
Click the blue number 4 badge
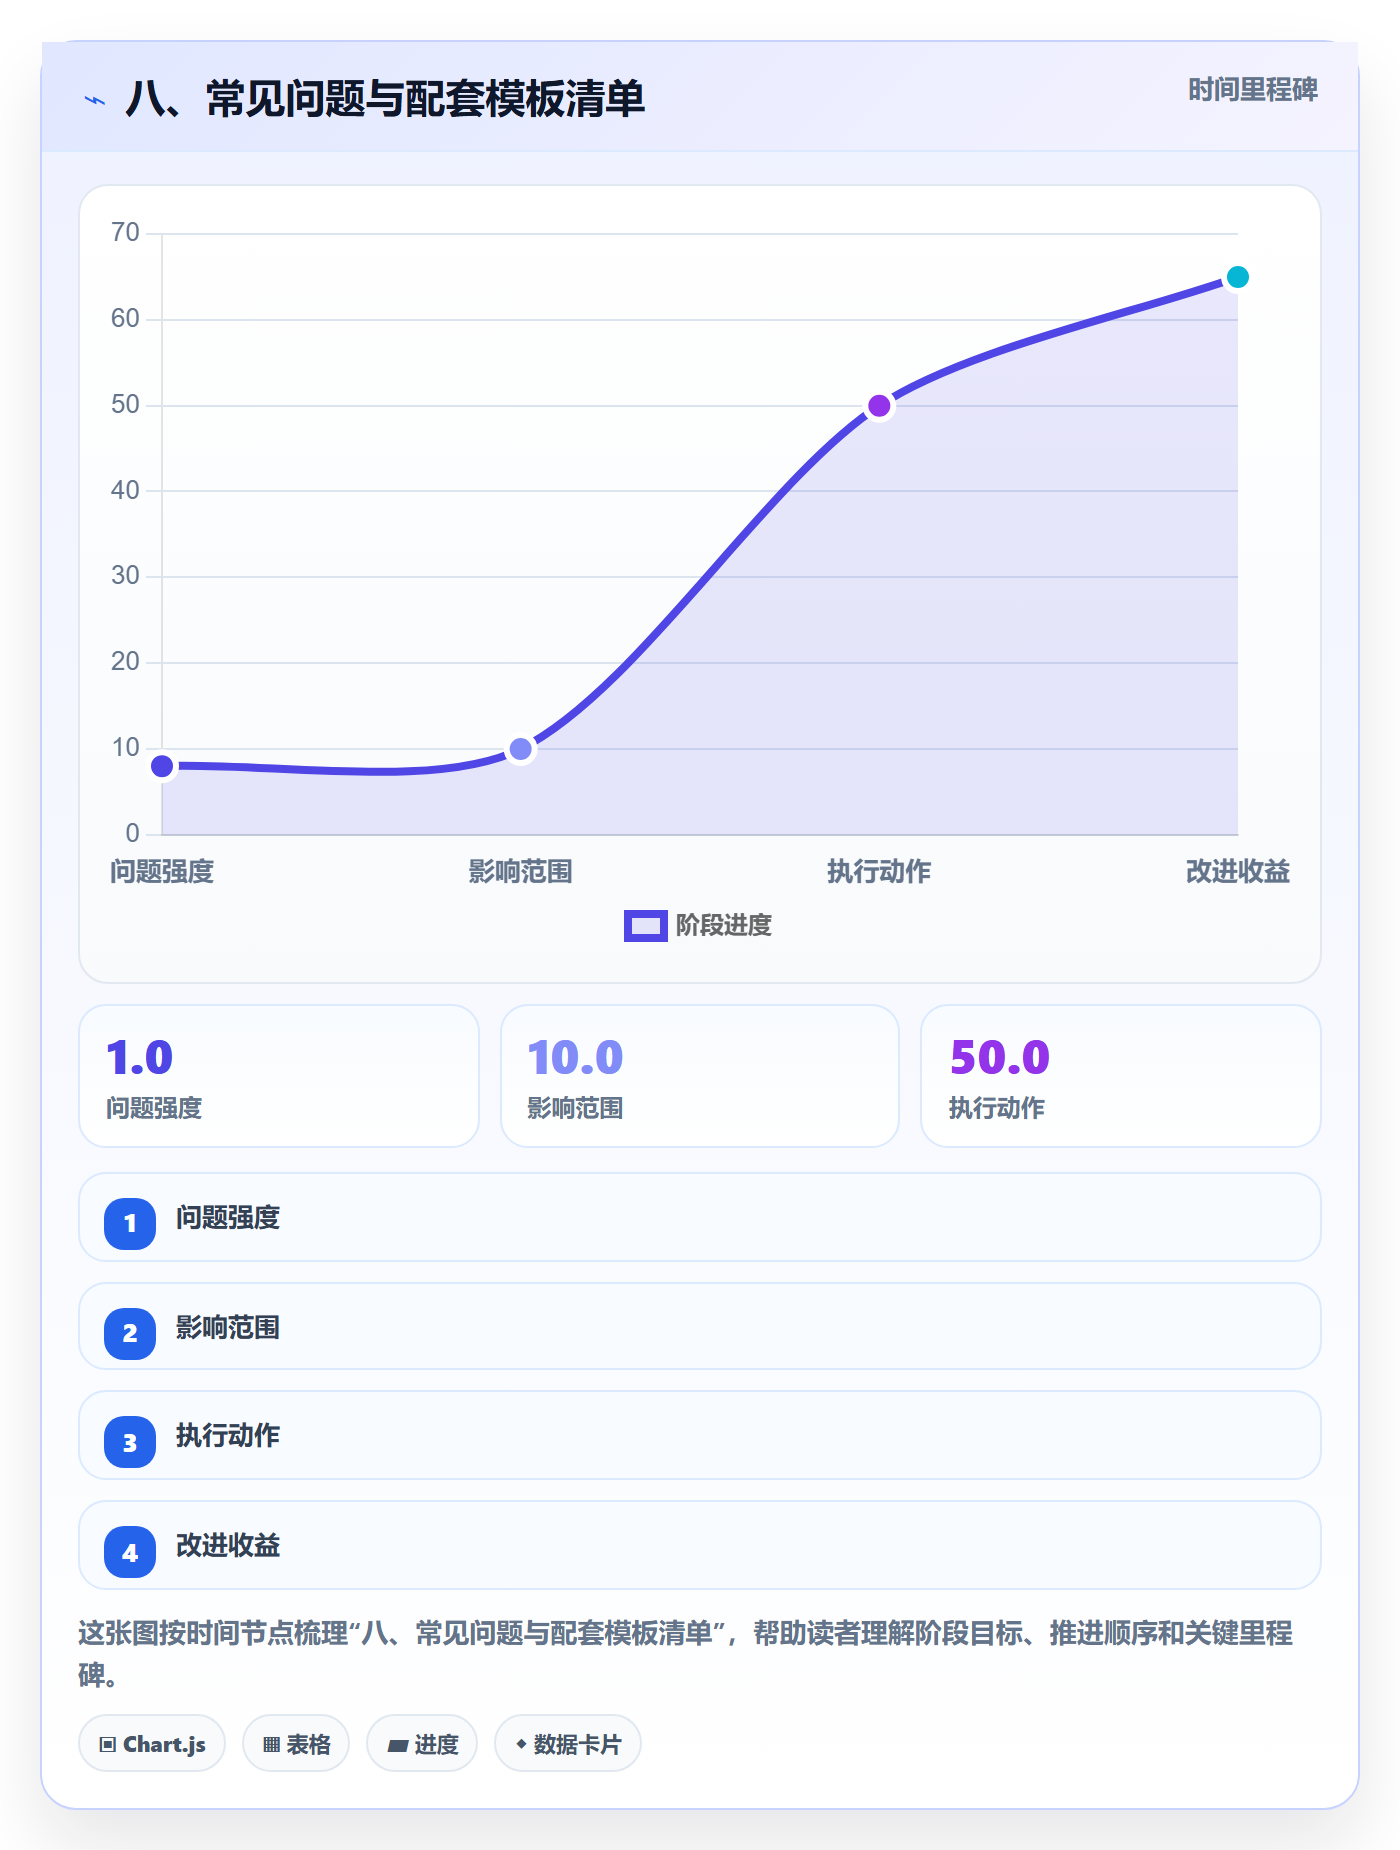(130, 1552)
